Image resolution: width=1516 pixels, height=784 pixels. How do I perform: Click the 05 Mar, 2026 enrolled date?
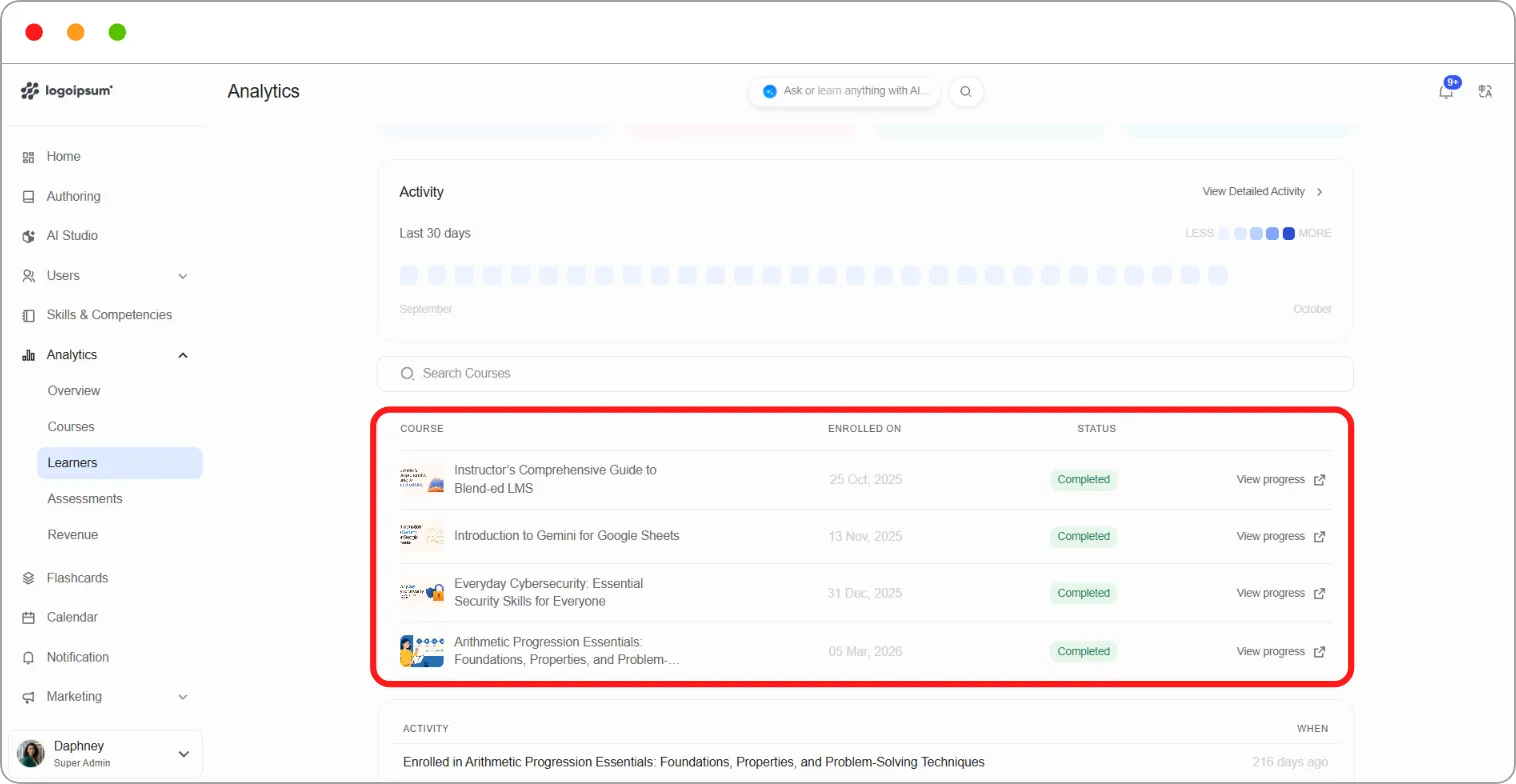866,652
